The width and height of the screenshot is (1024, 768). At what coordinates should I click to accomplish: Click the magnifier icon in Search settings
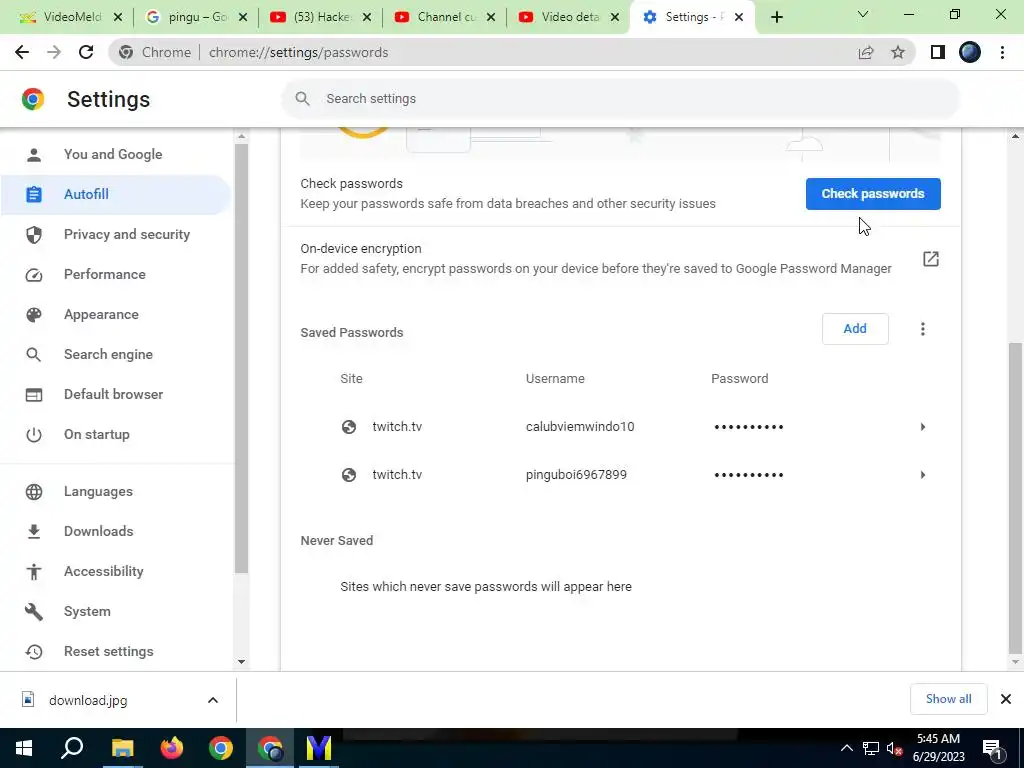(x=302, y=99)
